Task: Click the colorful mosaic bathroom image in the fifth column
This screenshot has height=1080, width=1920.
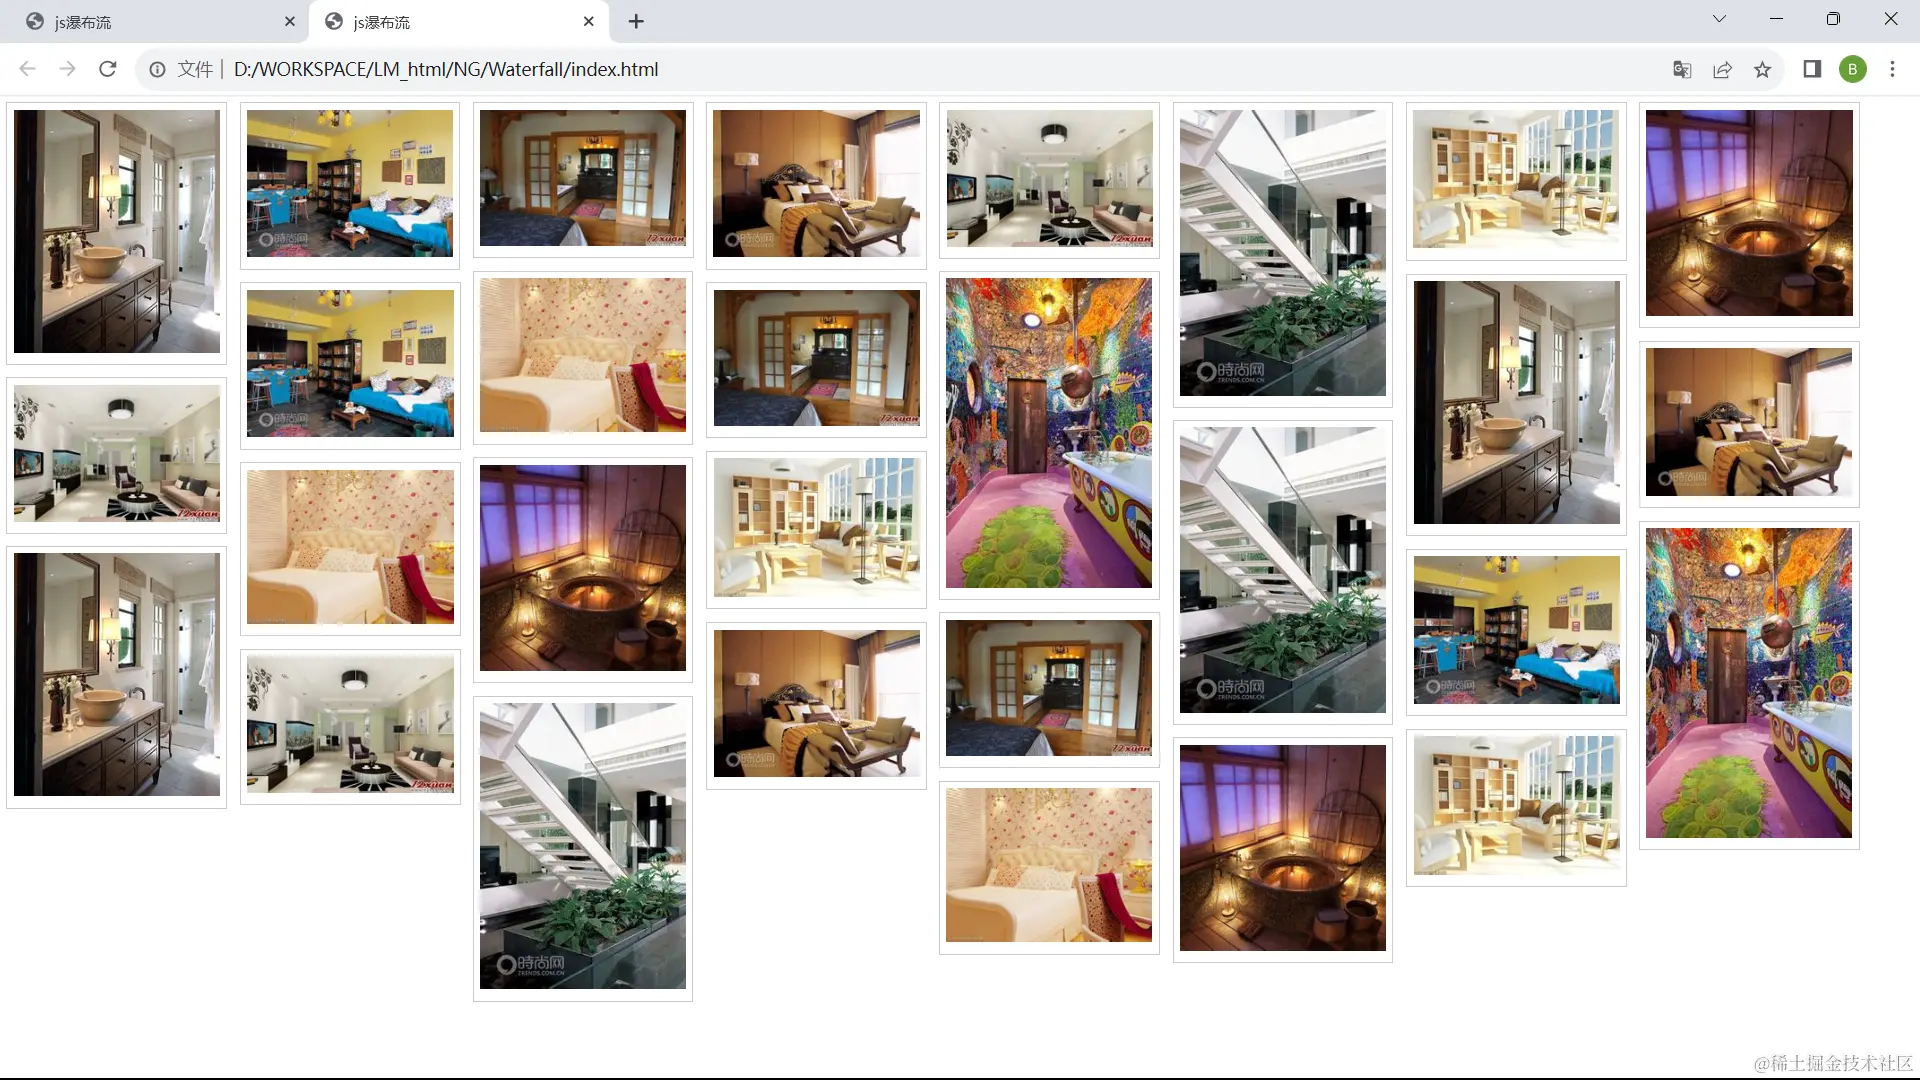Action: [x=1049, y=433]
